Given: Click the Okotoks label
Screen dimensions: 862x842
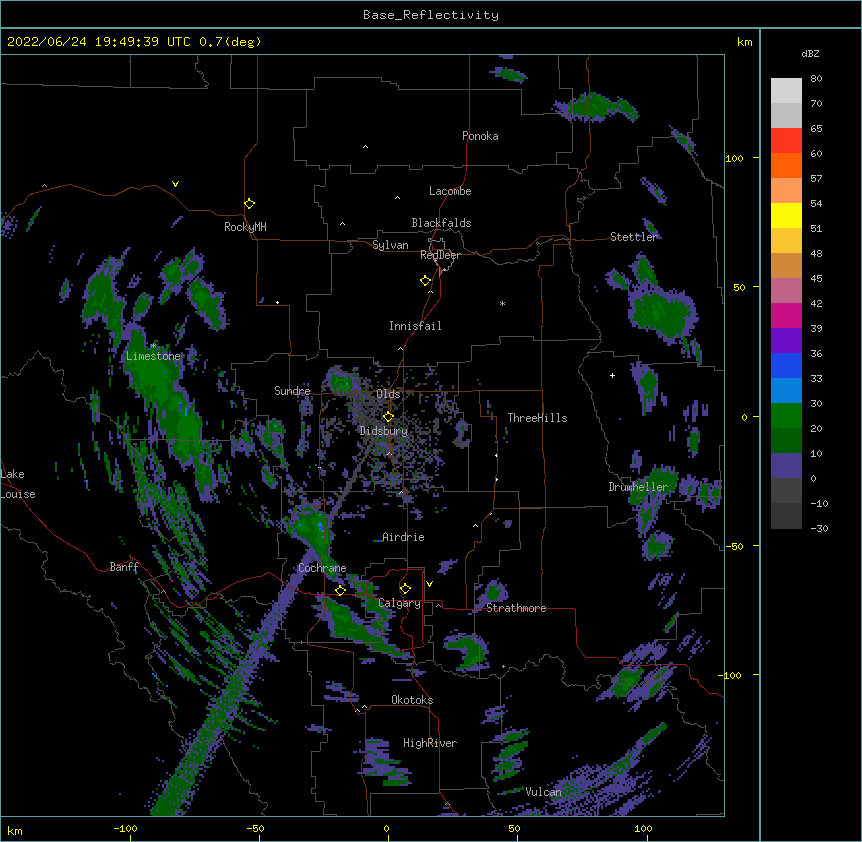Looking at the screenshot, I should (x=412, y=700).
